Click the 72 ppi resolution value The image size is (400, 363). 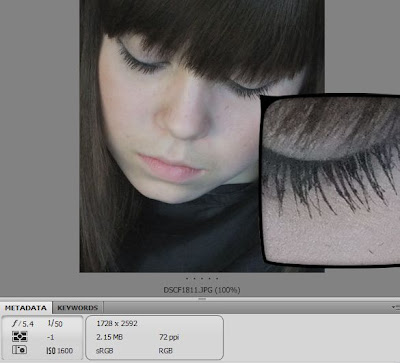click(x=169, y=337)
